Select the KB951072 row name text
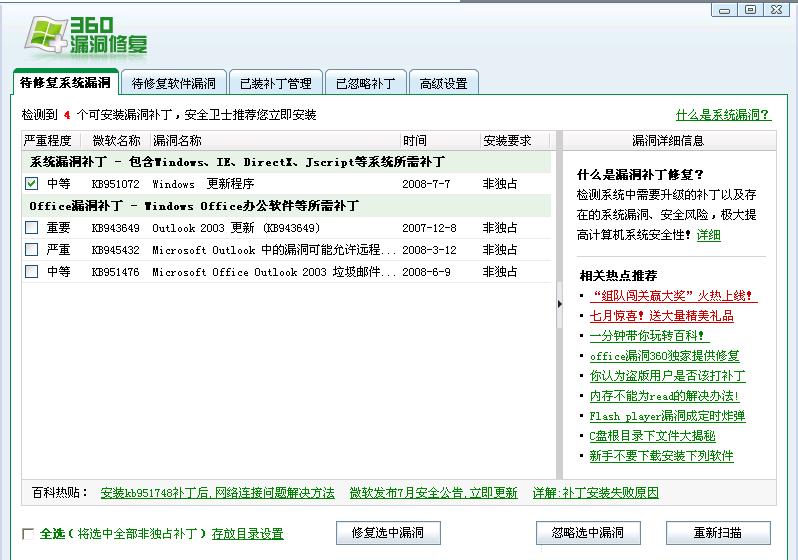798x560 pixels. click(203, 184)
